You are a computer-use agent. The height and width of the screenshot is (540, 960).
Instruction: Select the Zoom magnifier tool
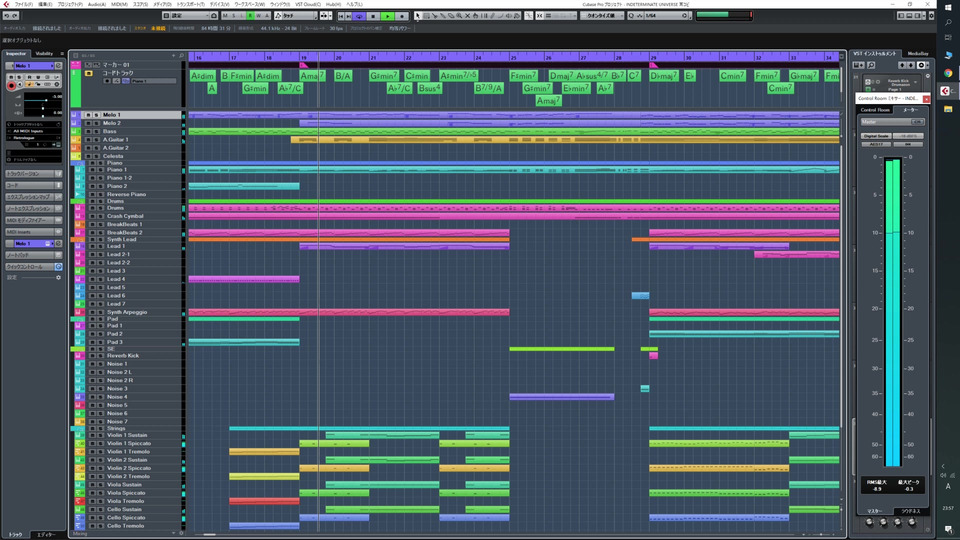[x=459, y=16]
